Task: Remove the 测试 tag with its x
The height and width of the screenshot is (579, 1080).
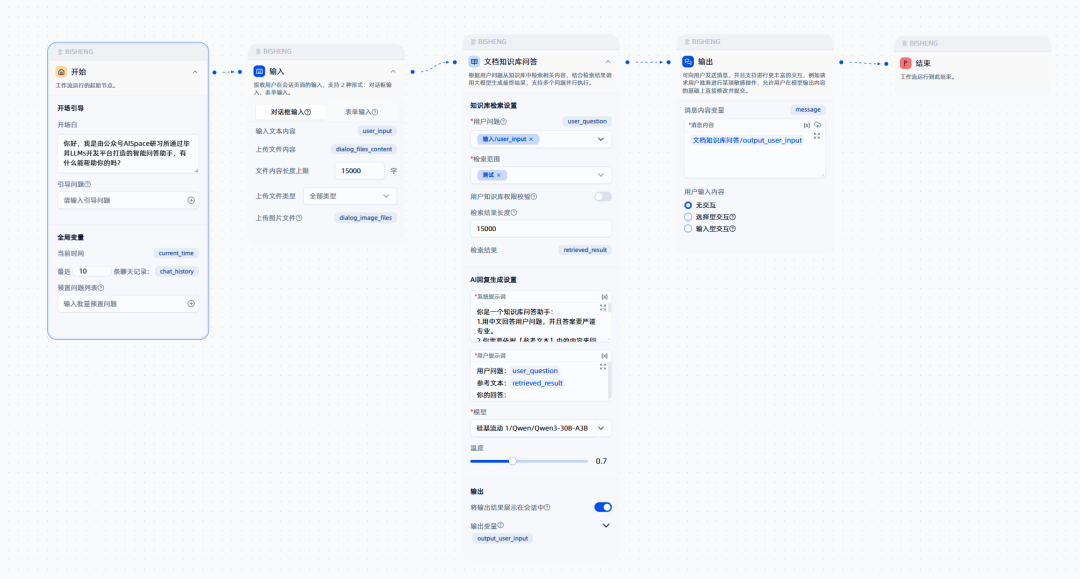Action: pos(499,175)
